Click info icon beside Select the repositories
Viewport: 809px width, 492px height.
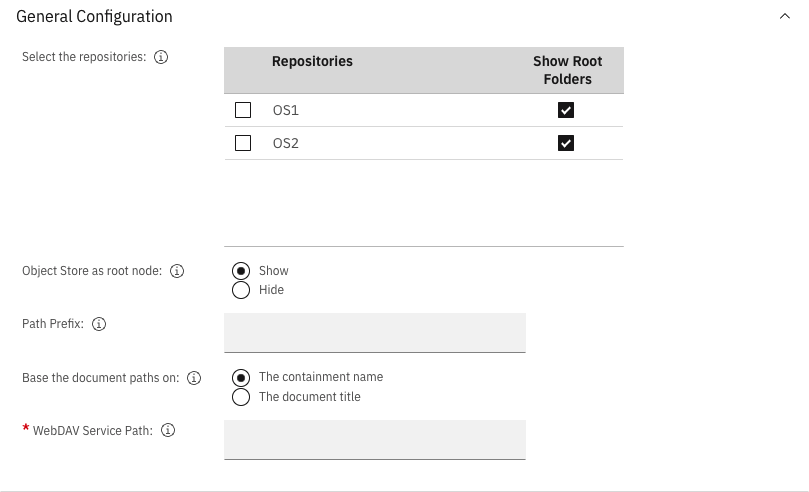[161, 57]
